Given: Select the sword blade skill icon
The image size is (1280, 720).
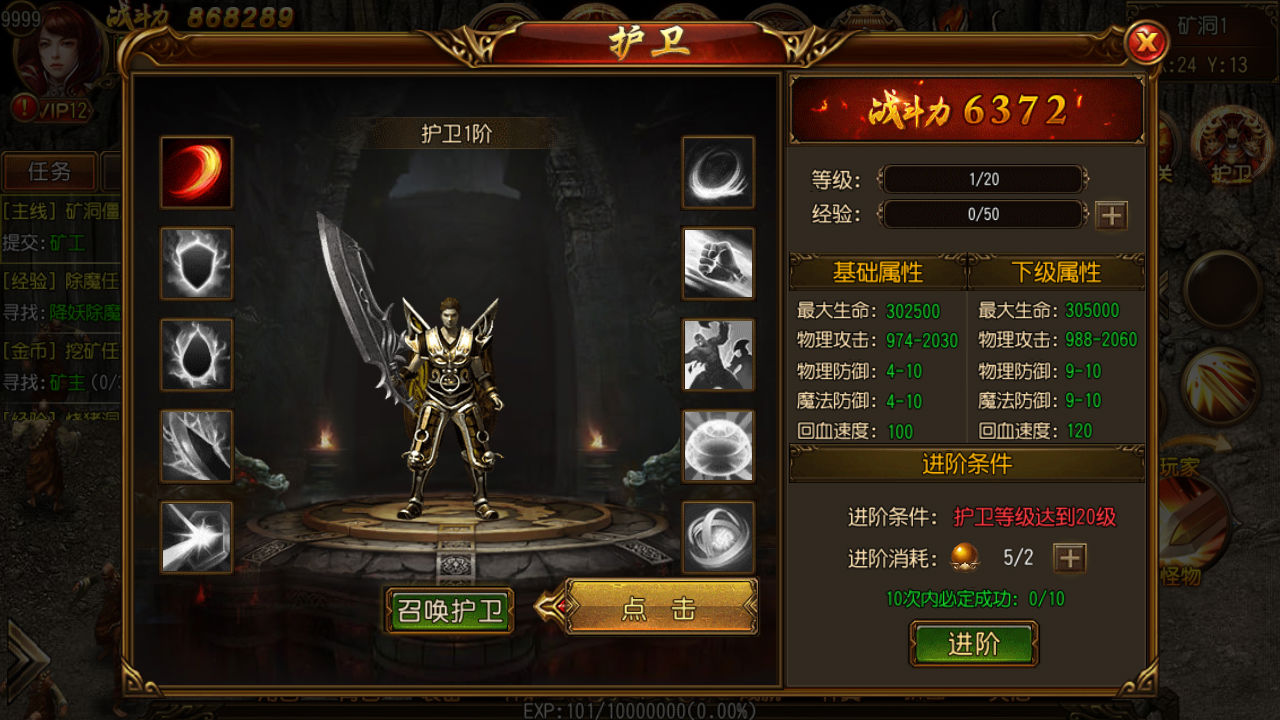Looking at the screenshot, I should pos(196,446).
